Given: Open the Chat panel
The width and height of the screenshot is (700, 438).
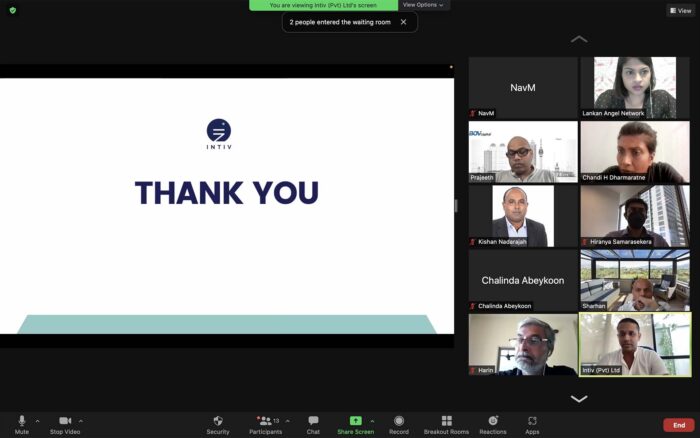Looking at the screenshot, I should click(313, 424).
